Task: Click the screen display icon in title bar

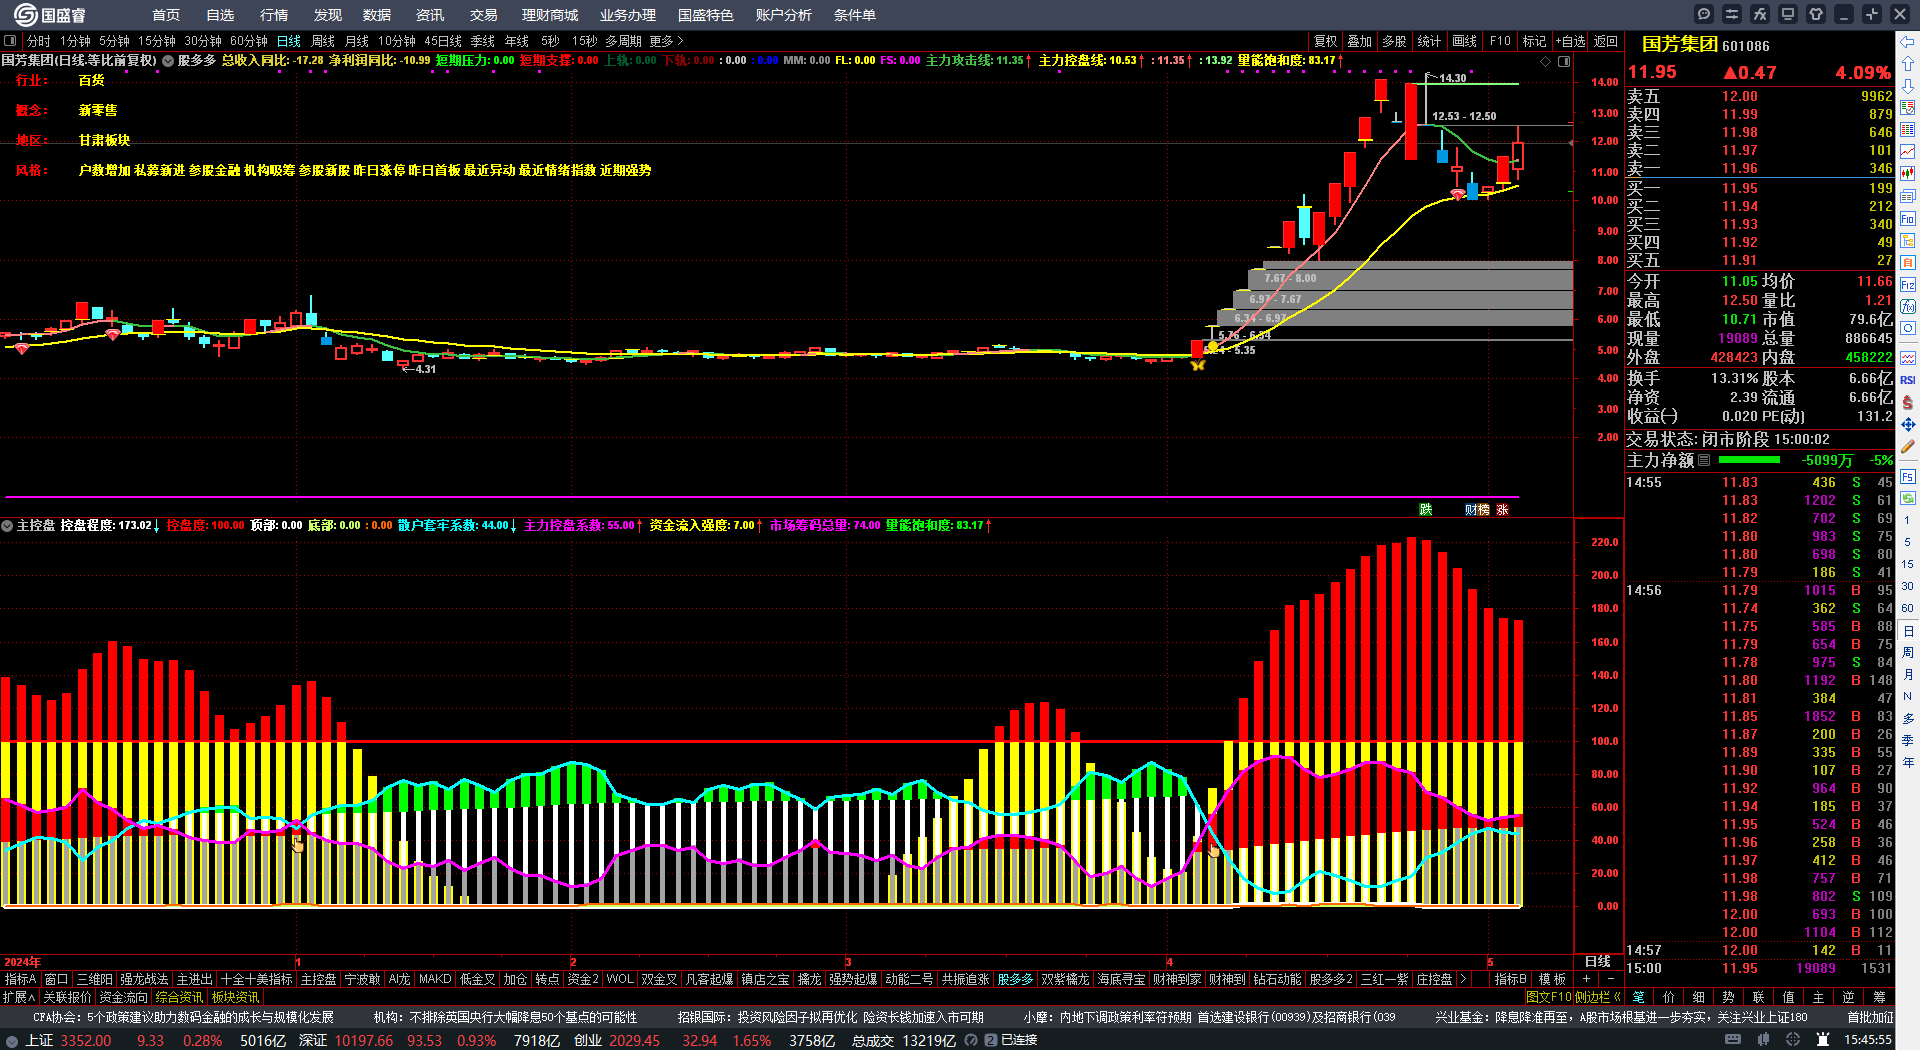Action: [x=1788, y=14]
